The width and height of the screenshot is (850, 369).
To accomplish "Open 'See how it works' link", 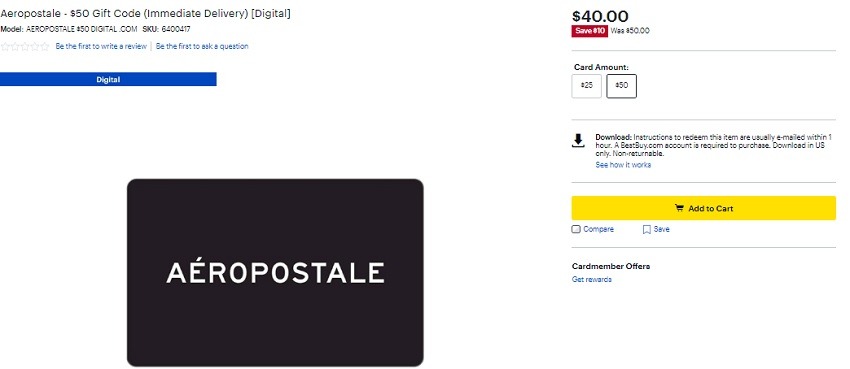I will point(623,165).
